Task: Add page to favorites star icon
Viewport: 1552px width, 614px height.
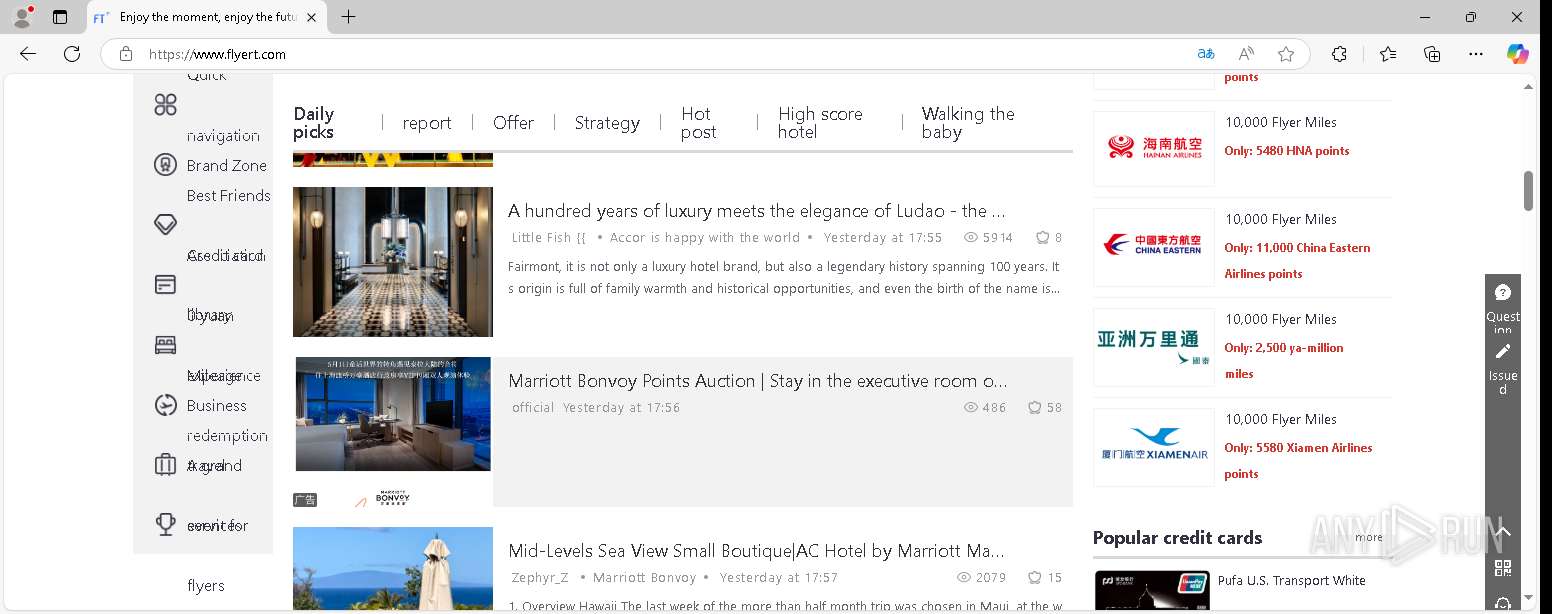Action: coord(1286,54)
